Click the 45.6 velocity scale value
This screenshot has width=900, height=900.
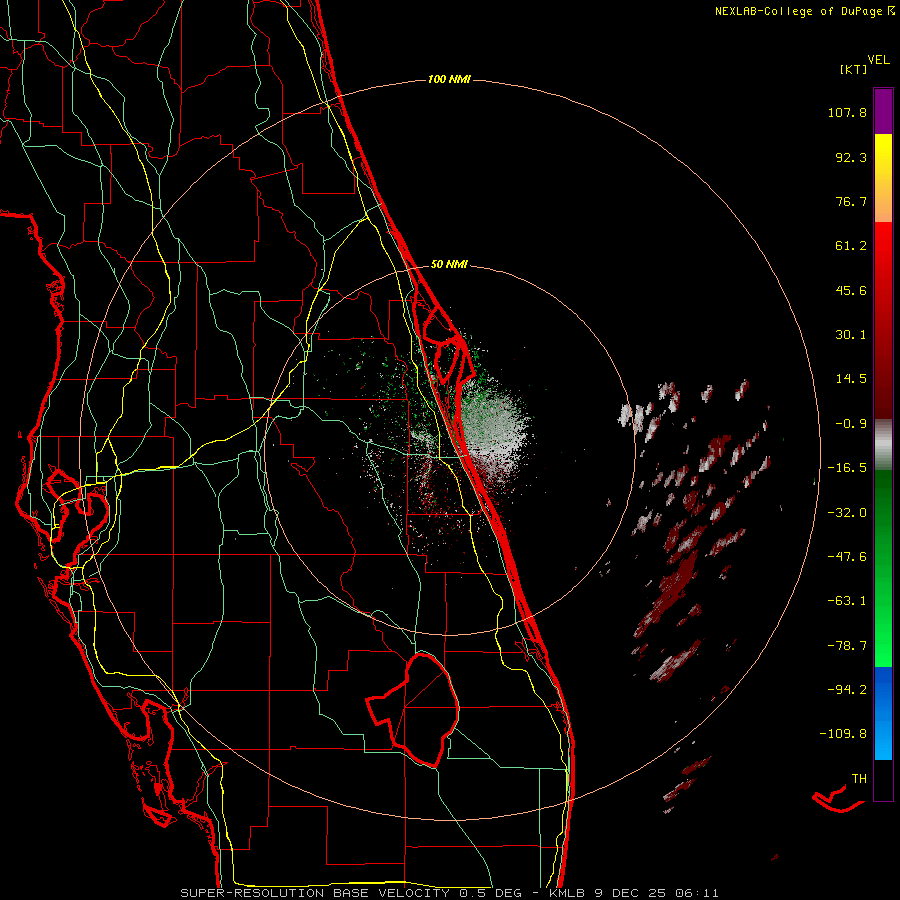[x=851, y=290]
